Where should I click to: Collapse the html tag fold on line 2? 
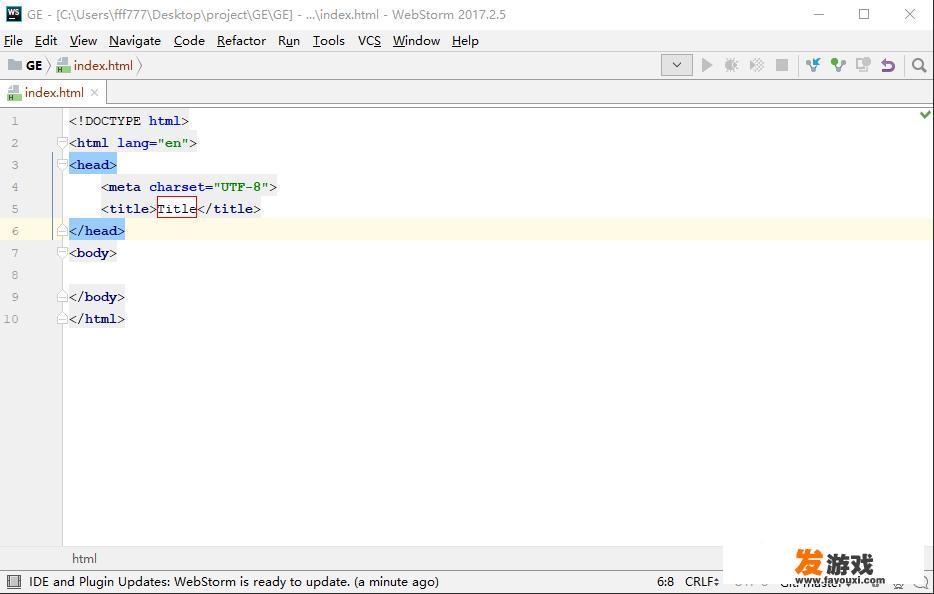pyautogui.click(x=62, y=142)
